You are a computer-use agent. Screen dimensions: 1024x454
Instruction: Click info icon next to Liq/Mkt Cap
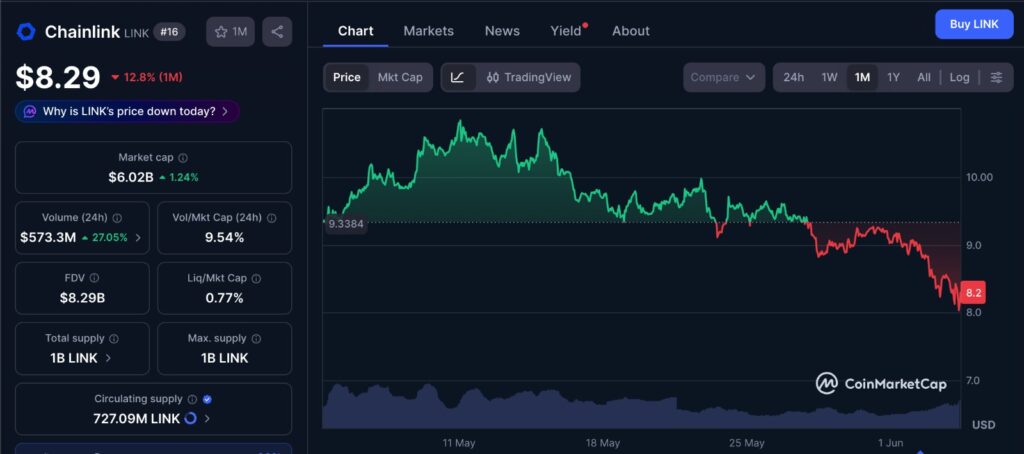click(256, 278)
